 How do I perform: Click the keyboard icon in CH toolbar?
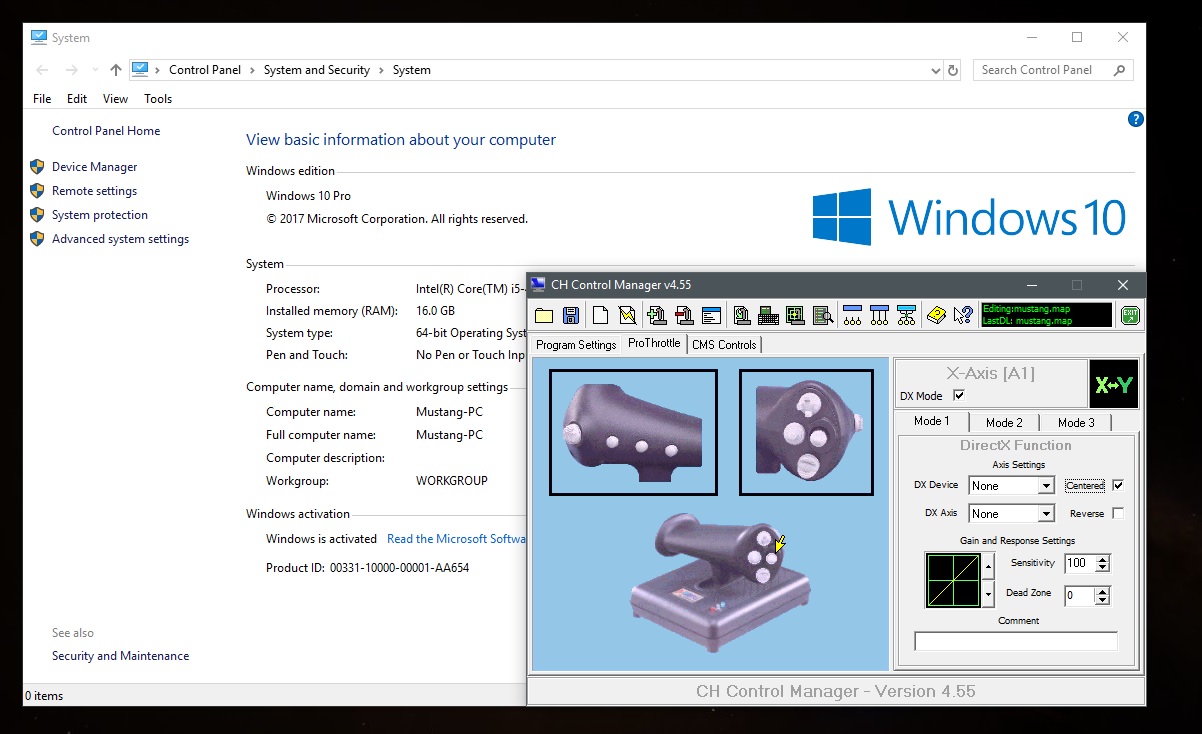[x=768, y=316]
